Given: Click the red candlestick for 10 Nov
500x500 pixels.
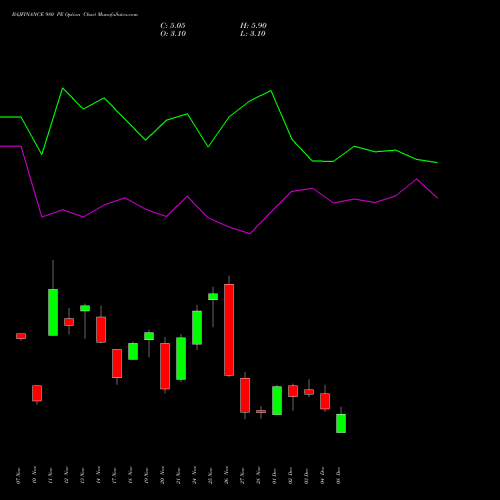Looking at the screenshot, I should pos(37,393).
